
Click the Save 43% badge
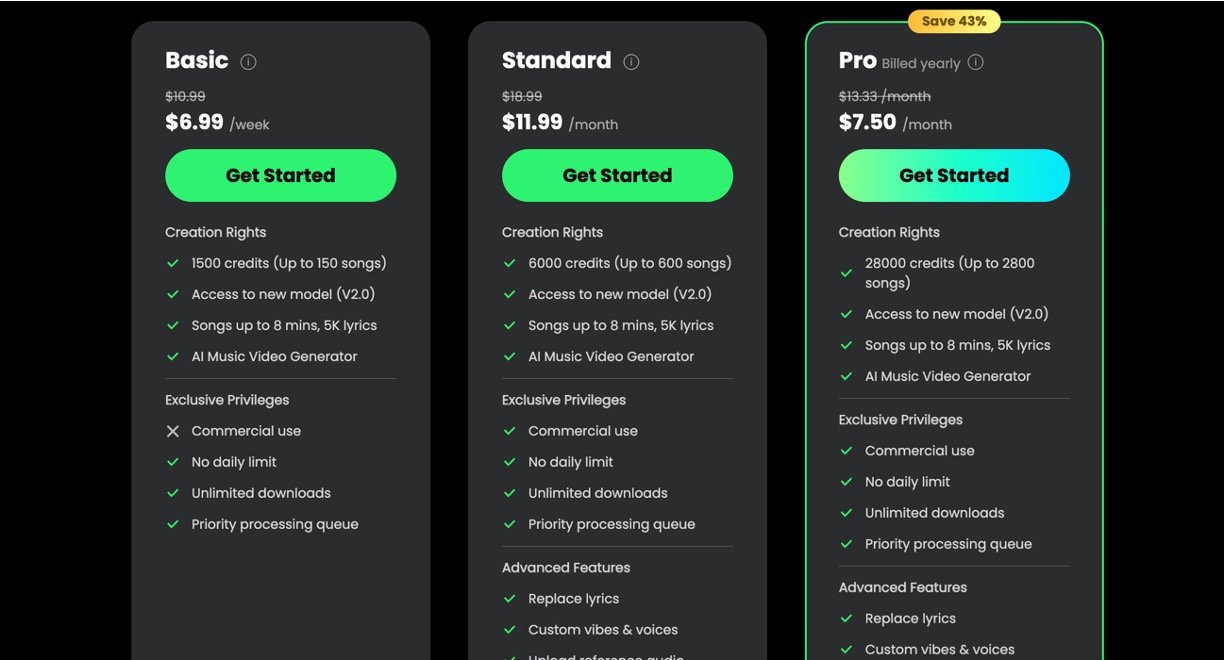click(x=954, y=21)
